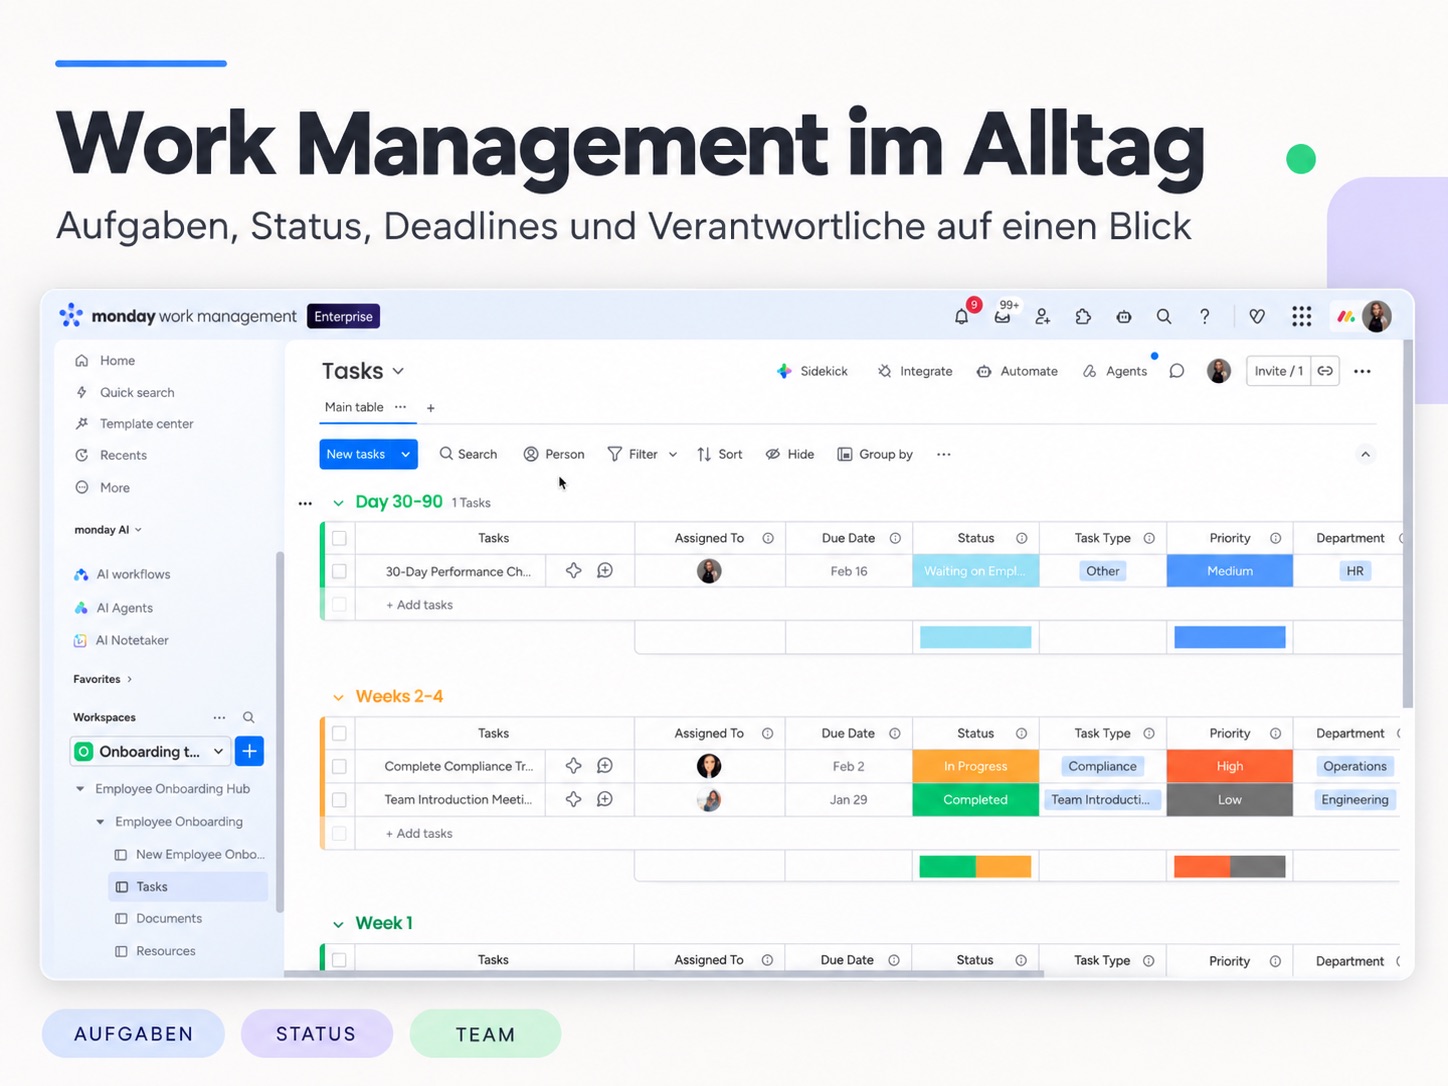Click the Group by button
Screen dimensions: 1448x1086
point(875,454)
